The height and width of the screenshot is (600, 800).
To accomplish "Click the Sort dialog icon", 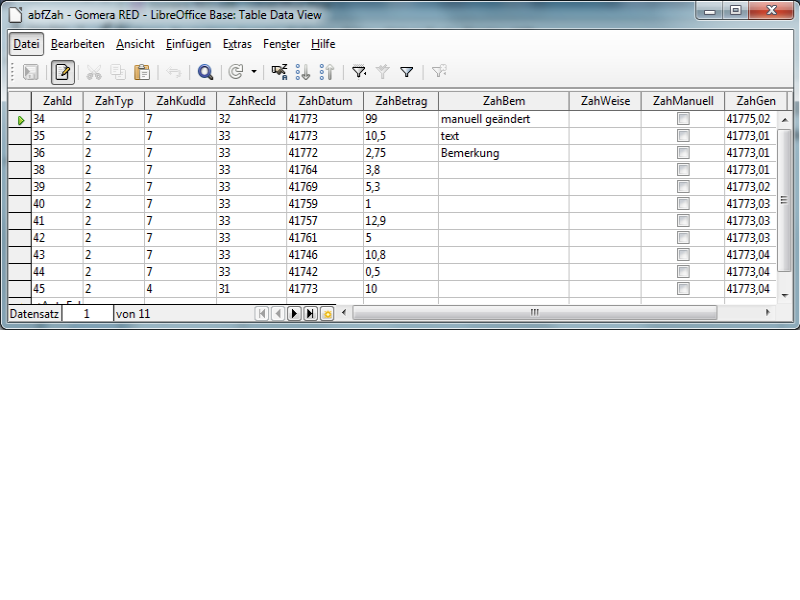I will coord(279,72).
